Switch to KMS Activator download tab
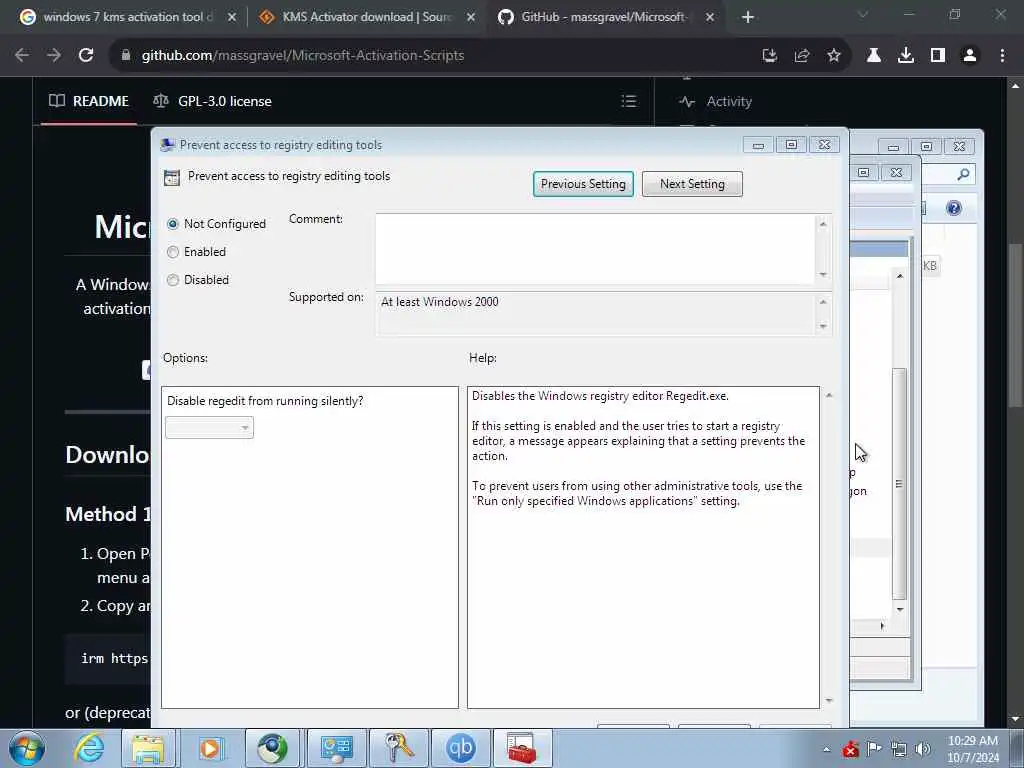Image resolution: width=1024 pixels, height=768 pixels. pos(366,17)
